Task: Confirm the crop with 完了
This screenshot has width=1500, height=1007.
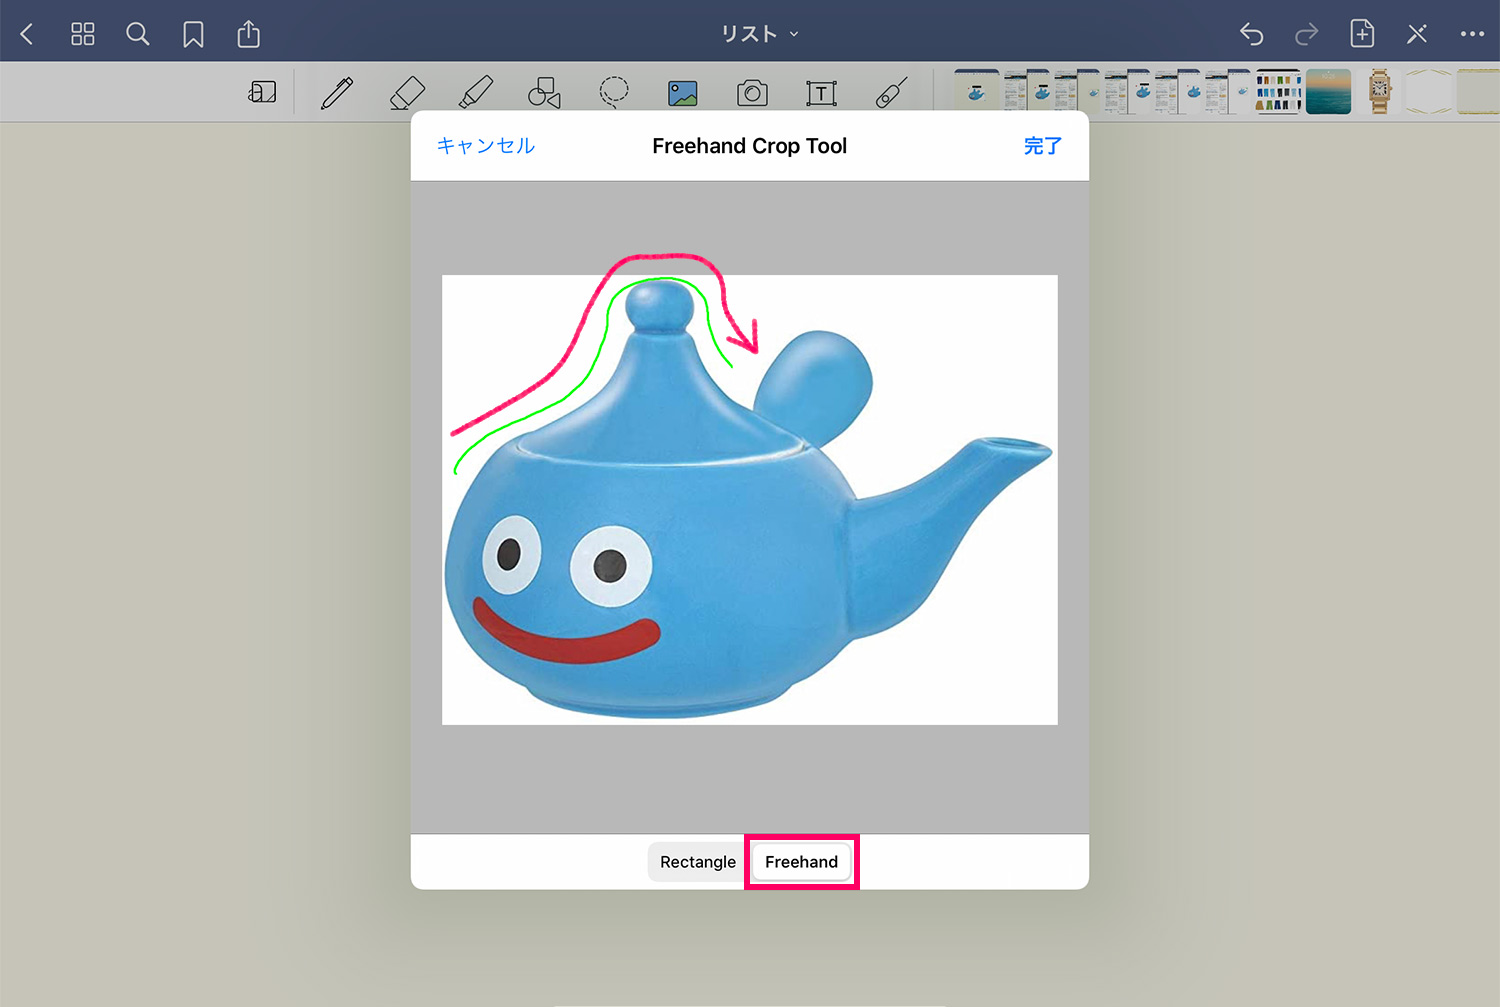Action: pyautogui.click(x=1043, y=146)
